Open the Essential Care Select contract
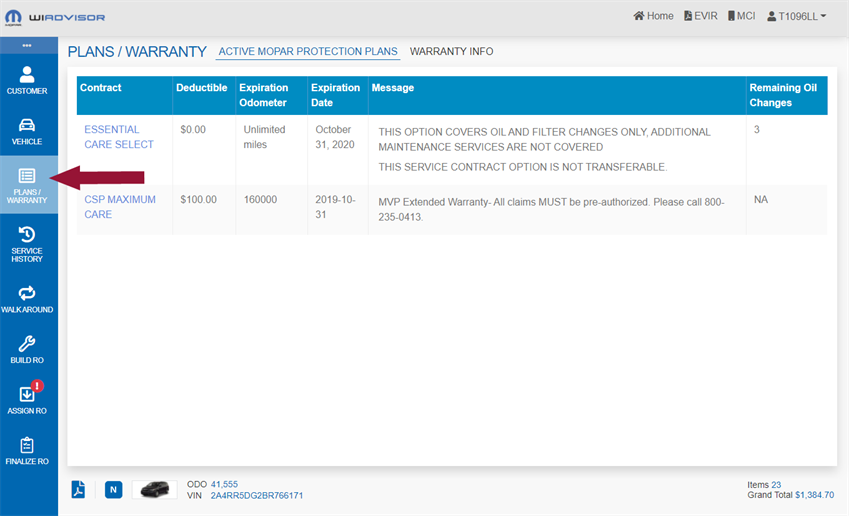The height and width of the screenshot is (516, 849). pyautogui.click(x=119, y=137)
